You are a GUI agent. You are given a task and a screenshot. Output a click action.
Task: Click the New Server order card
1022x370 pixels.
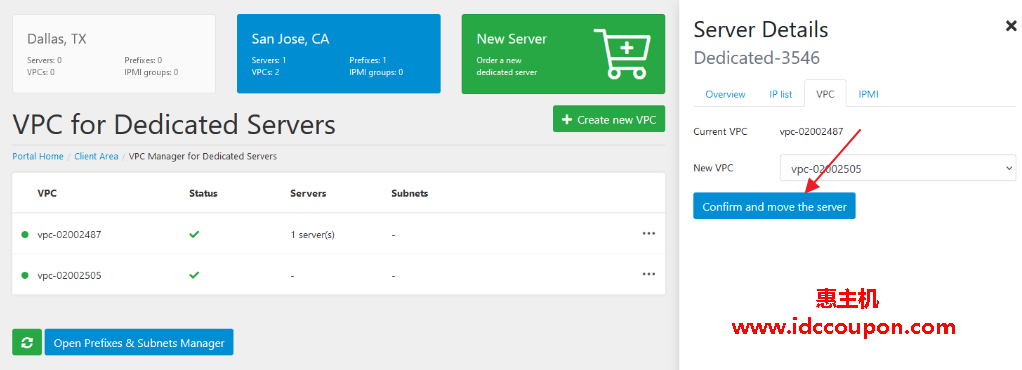[563, 54]
